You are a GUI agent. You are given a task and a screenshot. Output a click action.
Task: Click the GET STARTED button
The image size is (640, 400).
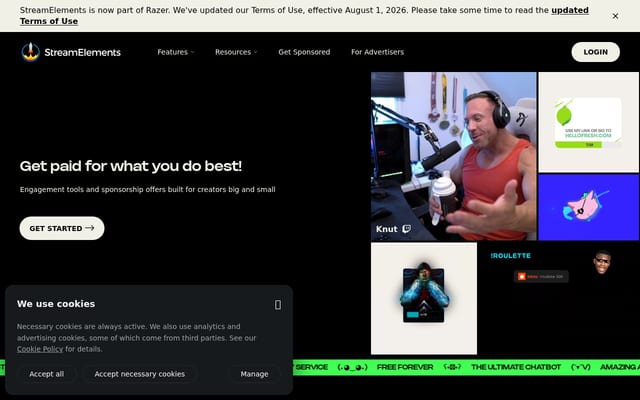[x=62, y=228]
